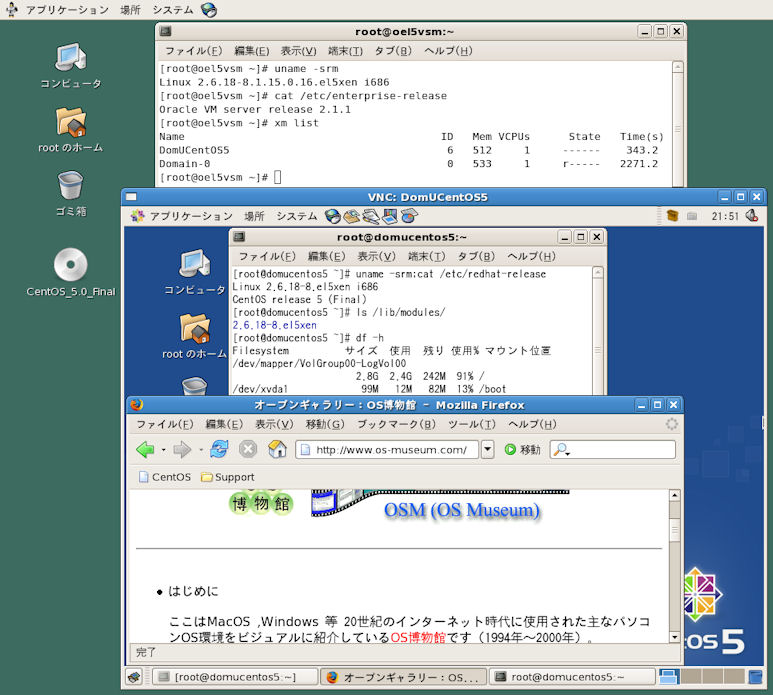This screenshot has width=773, height=695.
Task: Click the 21:51 clock in the VNC panel
Action: pyautogui.click(x=725, y=216)
